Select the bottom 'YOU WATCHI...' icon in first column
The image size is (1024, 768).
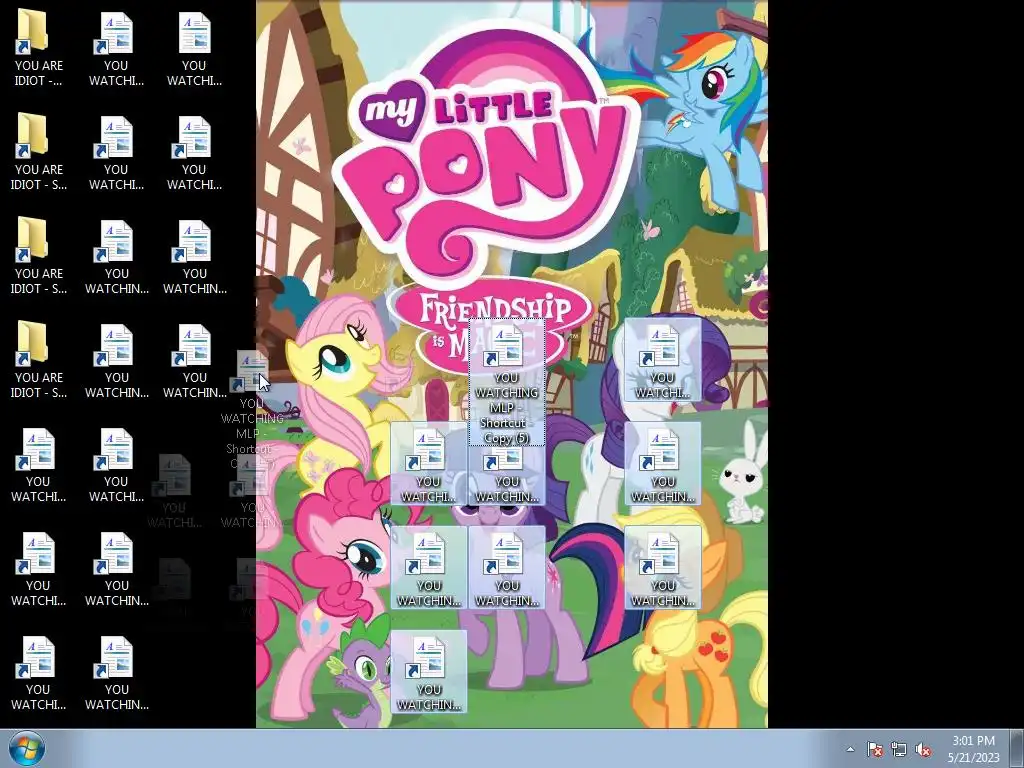[x=39, y=671]
